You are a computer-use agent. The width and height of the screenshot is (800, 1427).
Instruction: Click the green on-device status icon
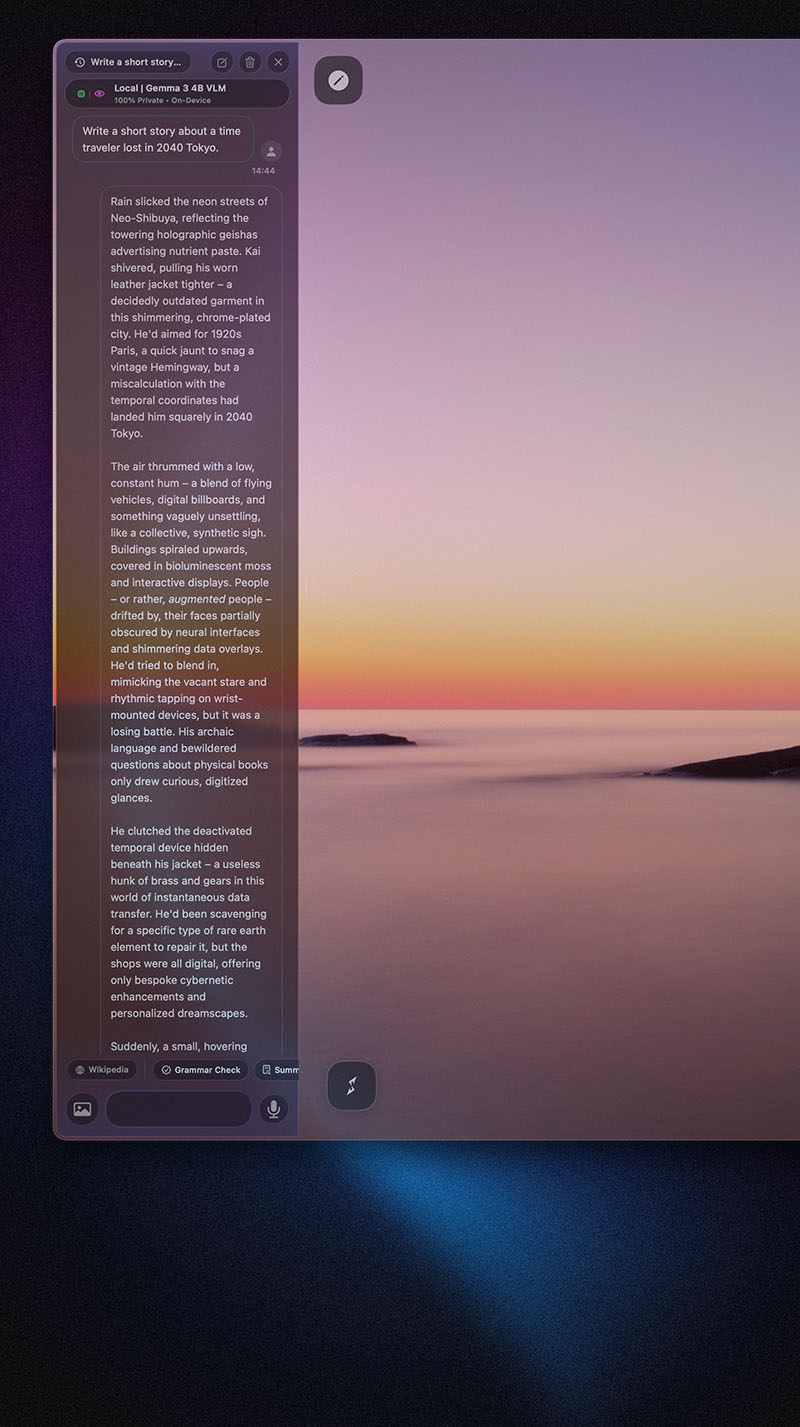pyautogui.click(x=81, y=94)
